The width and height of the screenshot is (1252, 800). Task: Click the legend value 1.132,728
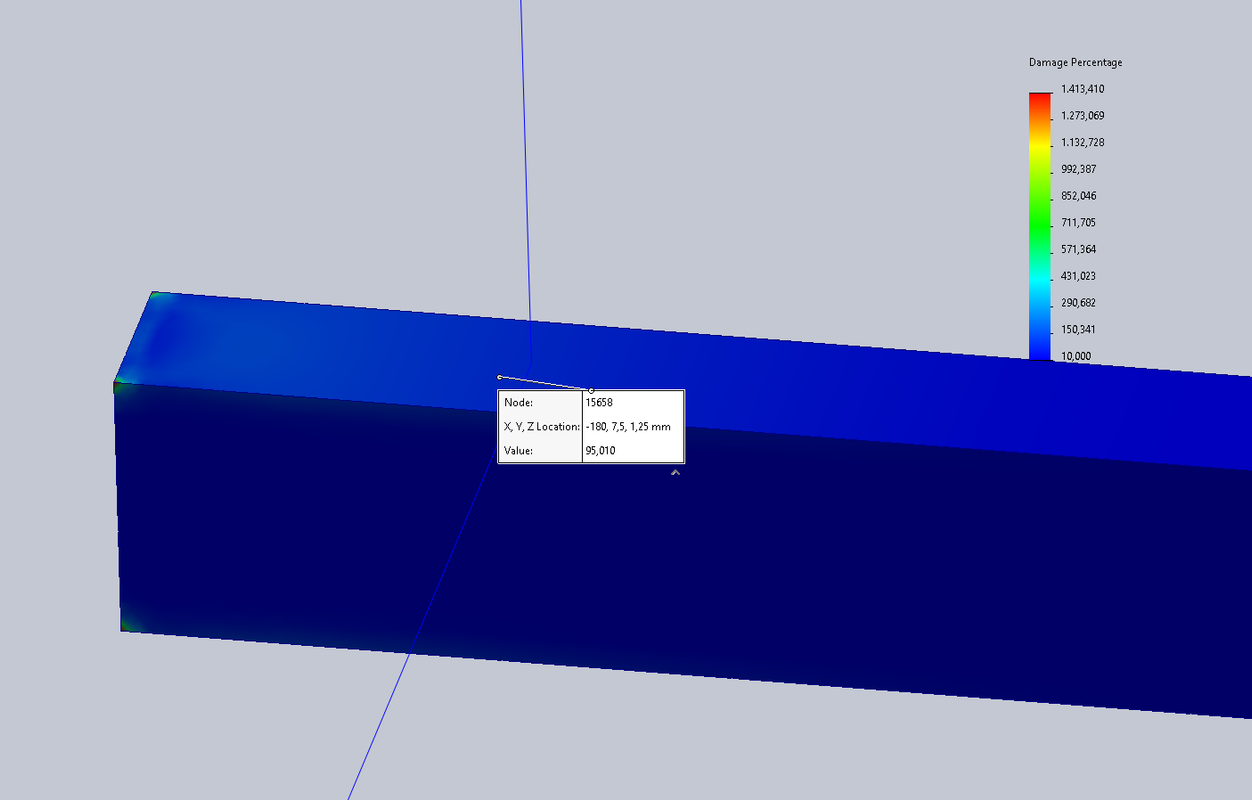[1083, 142]
